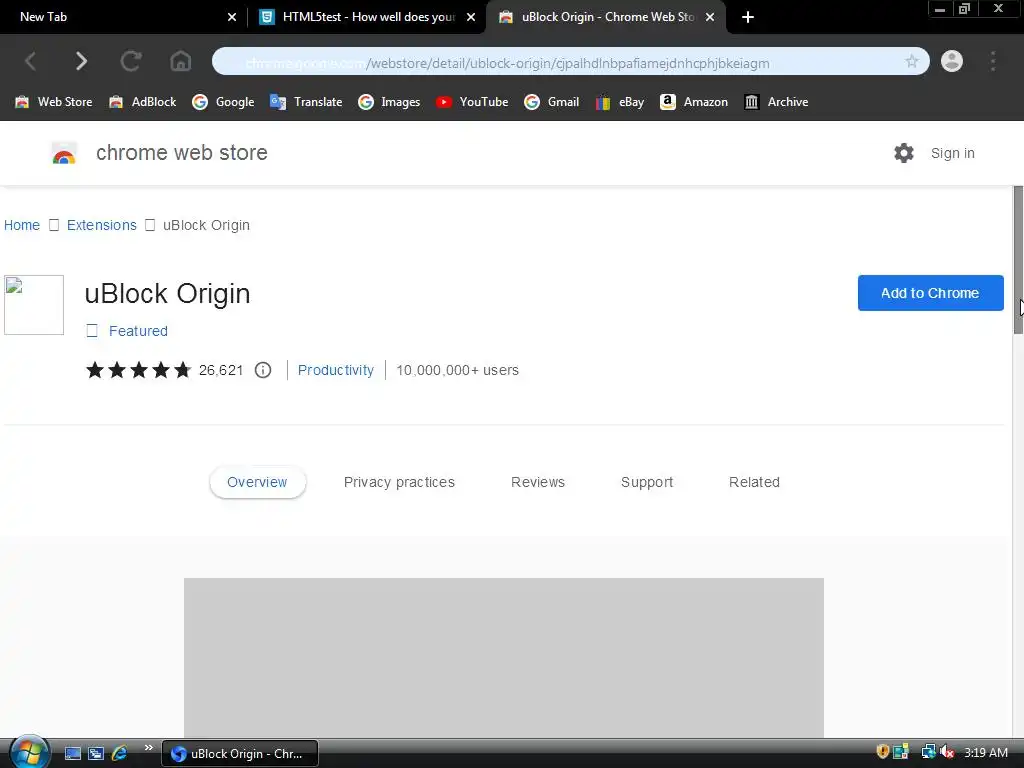Viewport: 1024px width, 768px height.
Task: Open the rating info icon
Action: (263, 370)
